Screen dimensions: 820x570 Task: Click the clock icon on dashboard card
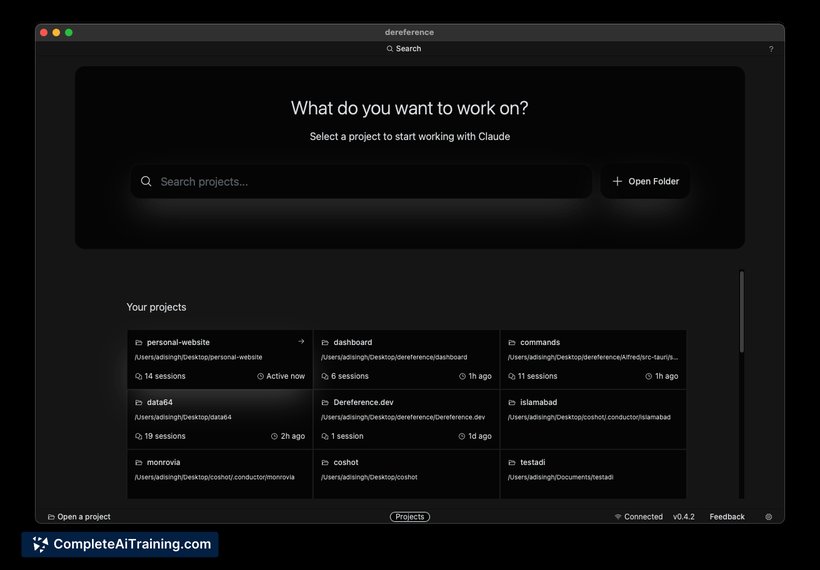coord(462,377)
